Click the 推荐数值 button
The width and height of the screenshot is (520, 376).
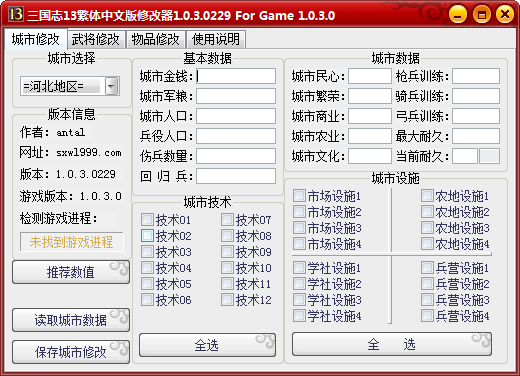click(x=71, y=272)
